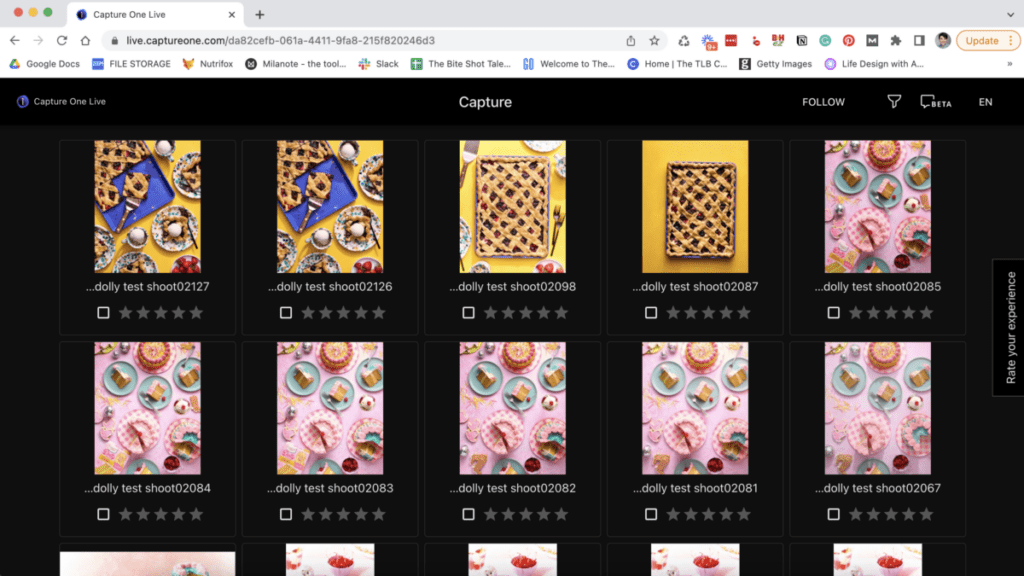Viewport: 1024px width, 576px height.
Task: Switch to the Capture One Live tab
Action: (x=155, y=14)
